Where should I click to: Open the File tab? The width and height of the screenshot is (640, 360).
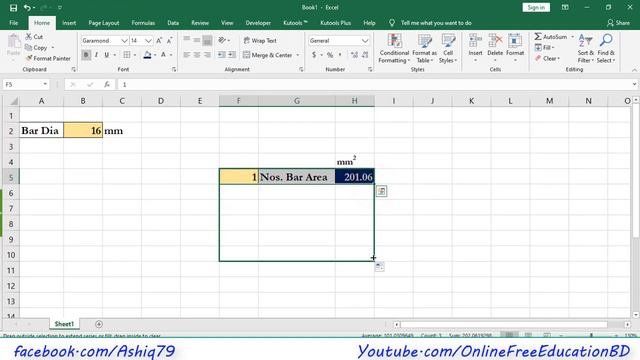click(x=13, y=23)
